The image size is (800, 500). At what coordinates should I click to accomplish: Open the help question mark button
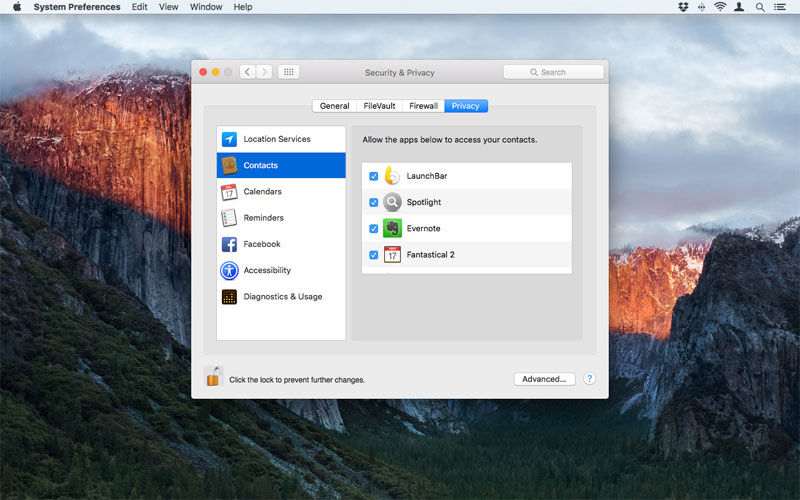[x=589, y=379]
